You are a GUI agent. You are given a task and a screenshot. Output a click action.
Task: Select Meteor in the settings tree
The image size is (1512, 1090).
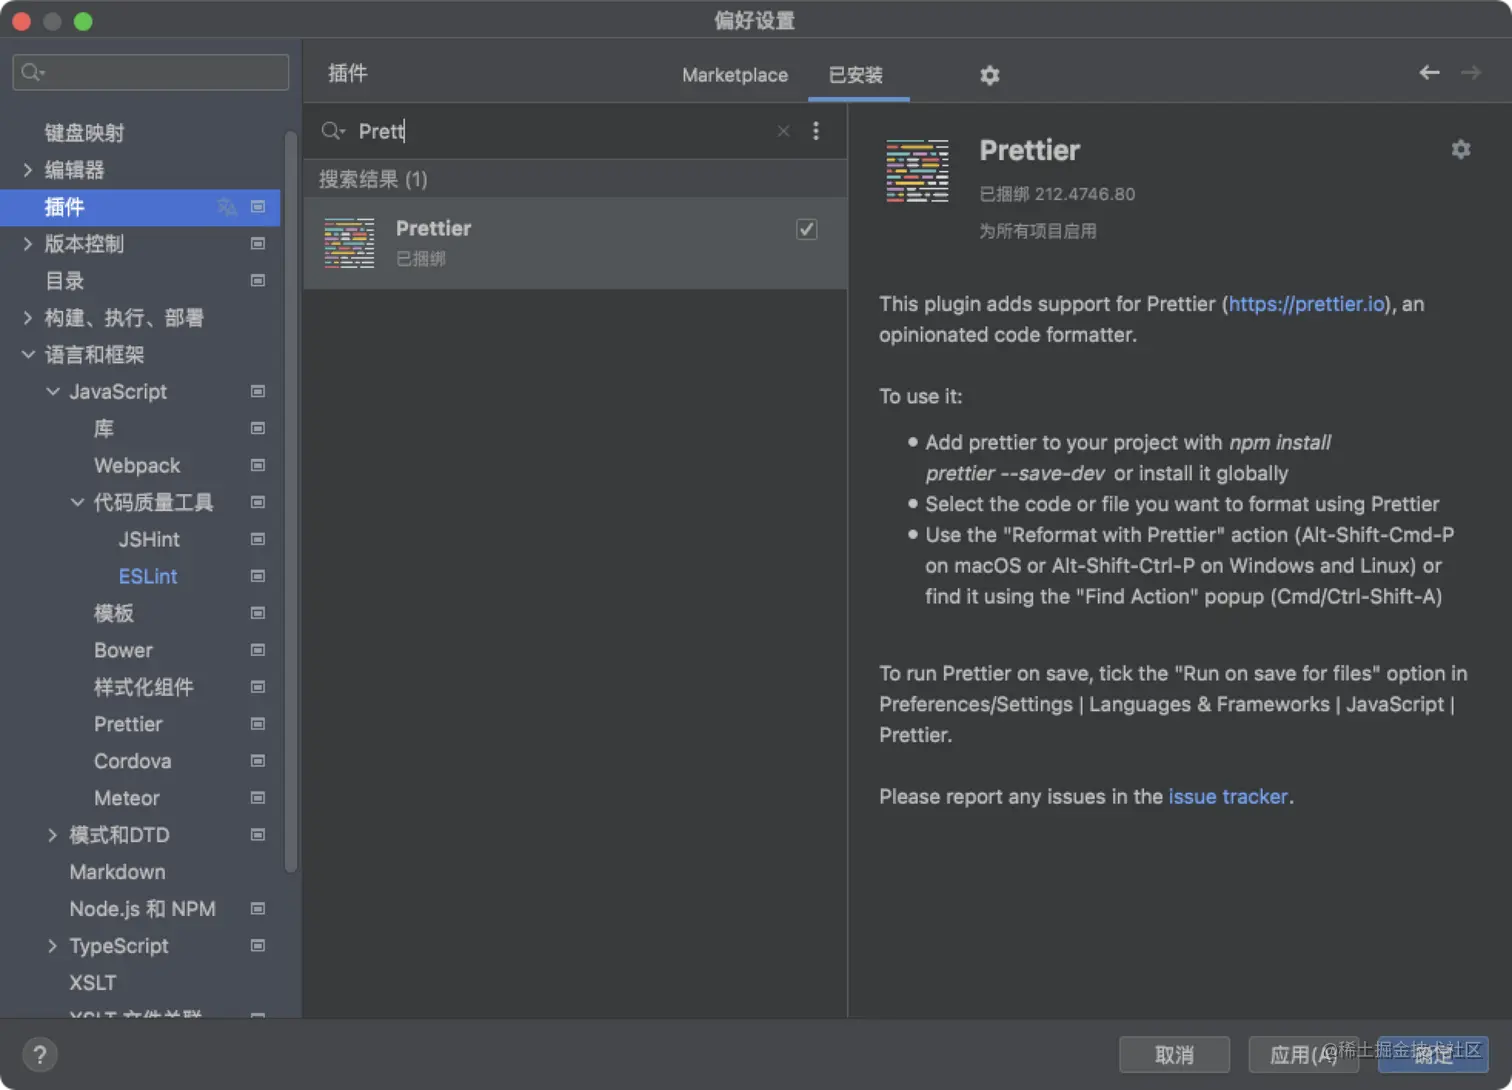[126, 798]
